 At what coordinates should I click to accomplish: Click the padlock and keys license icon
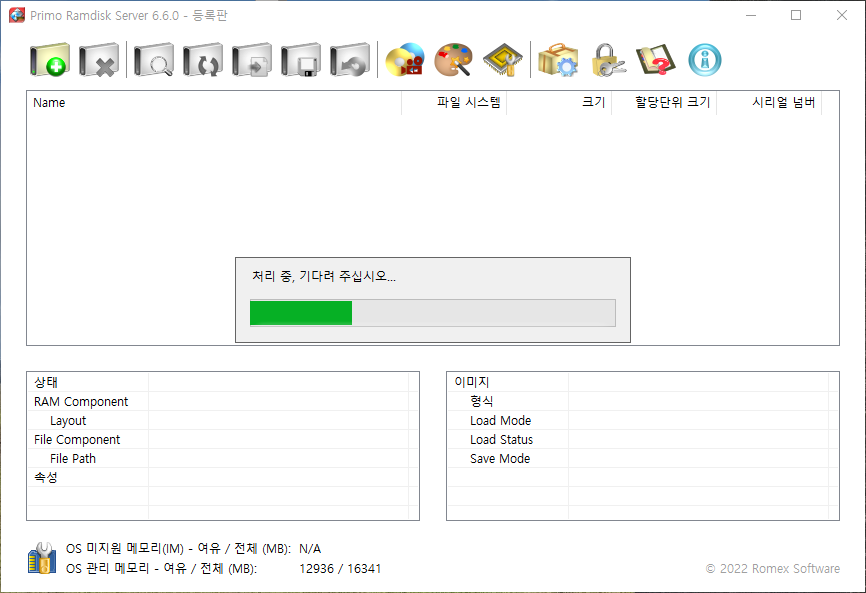point(608,60)
